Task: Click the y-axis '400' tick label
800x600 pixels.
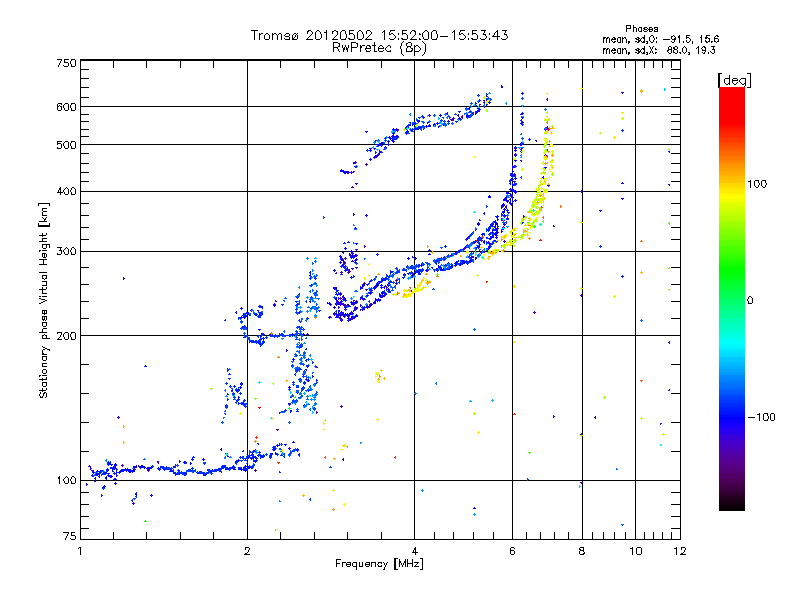Action: pos(66,192)
